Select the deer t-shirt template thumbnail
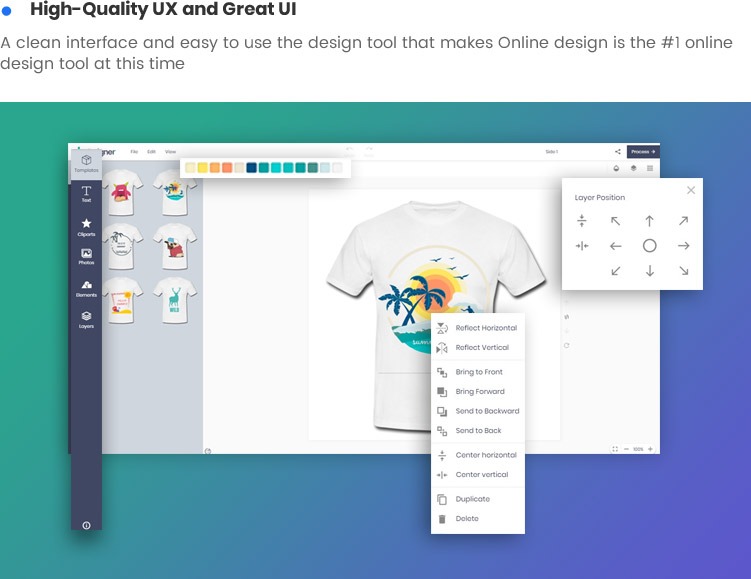Image resolution: width=751 pixels, height=579 pixels. 174,299
